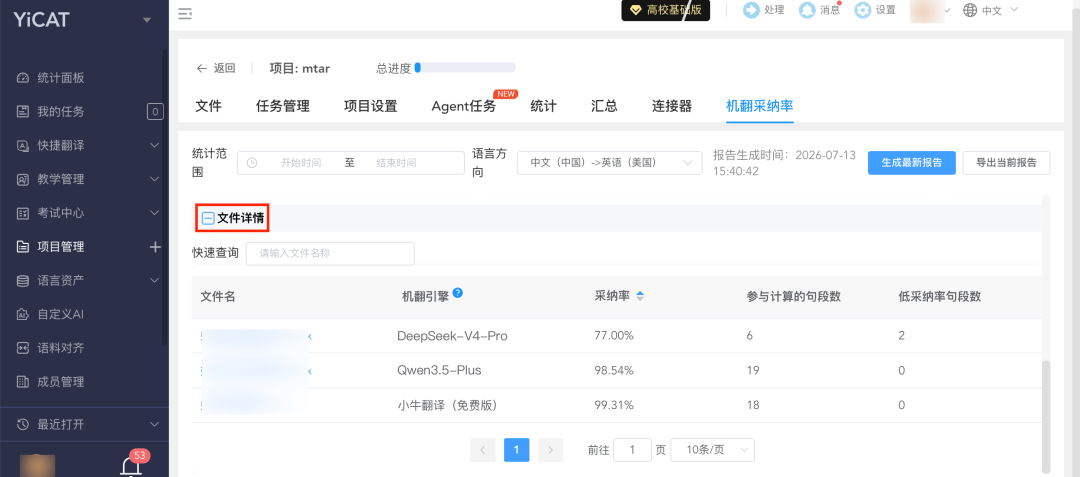
Task: Click the 总进度 progress bar
Action: click(x=465, y=67)
